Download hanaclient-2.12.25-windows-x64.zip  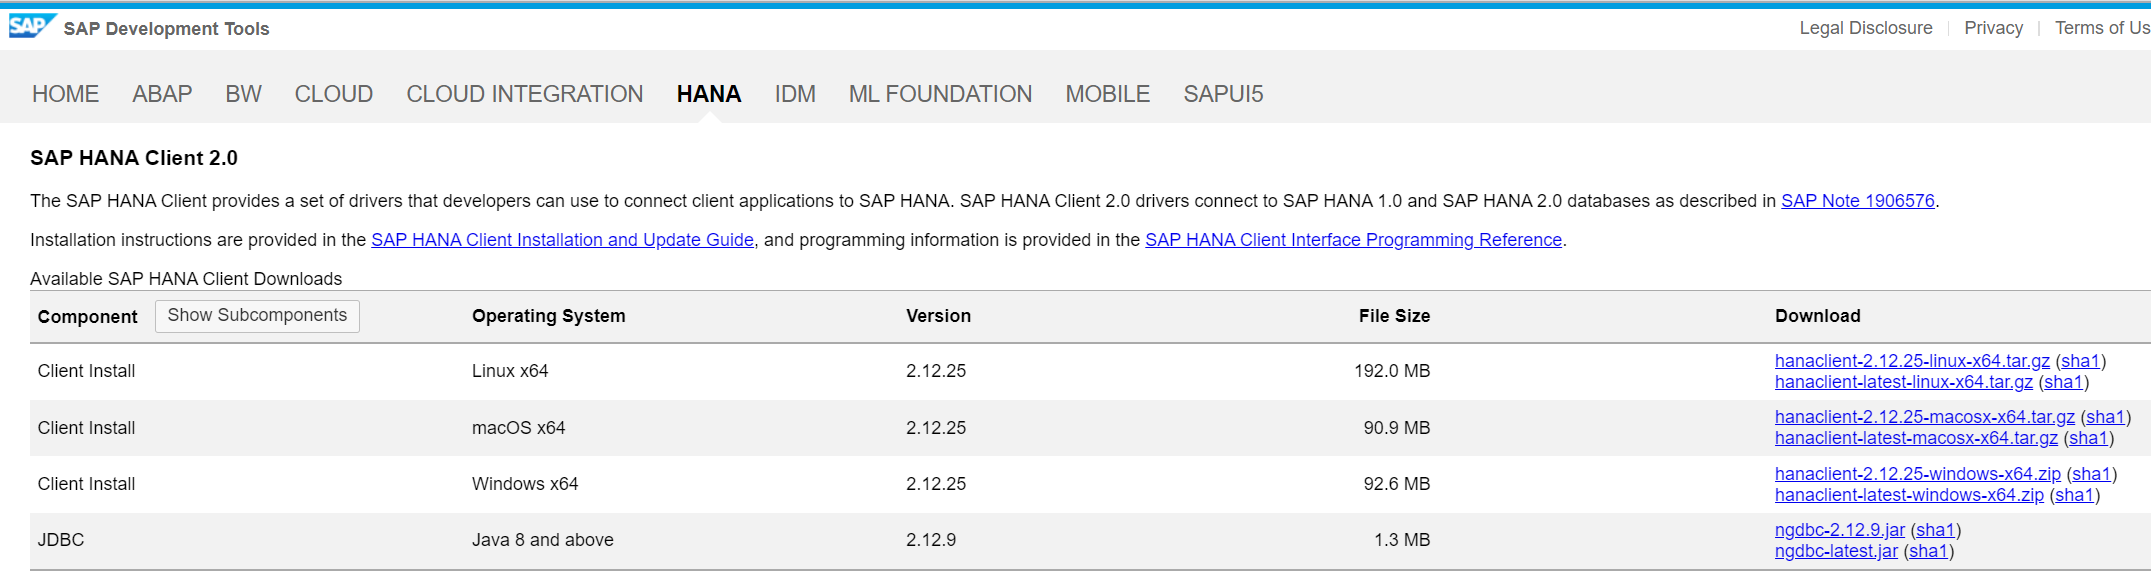[1918, 474]
